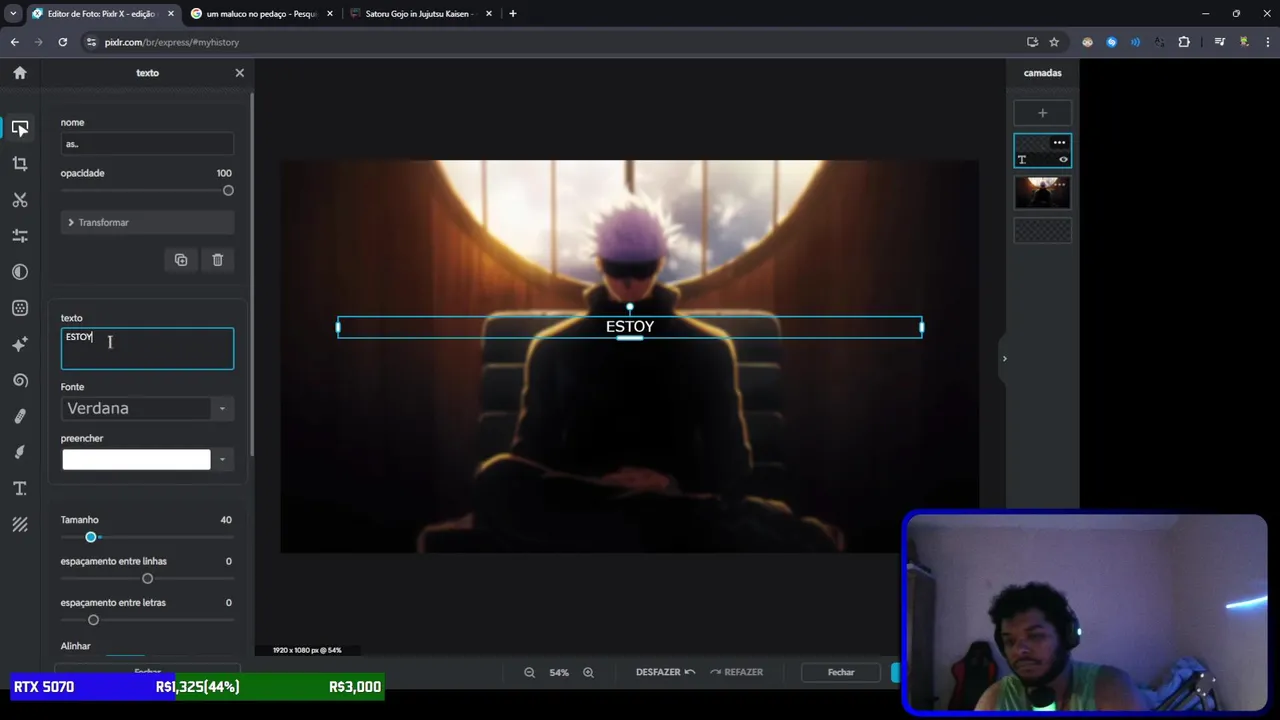Click DESFAZER undo button
This screenshot has width=1280, height=720.
665,672
